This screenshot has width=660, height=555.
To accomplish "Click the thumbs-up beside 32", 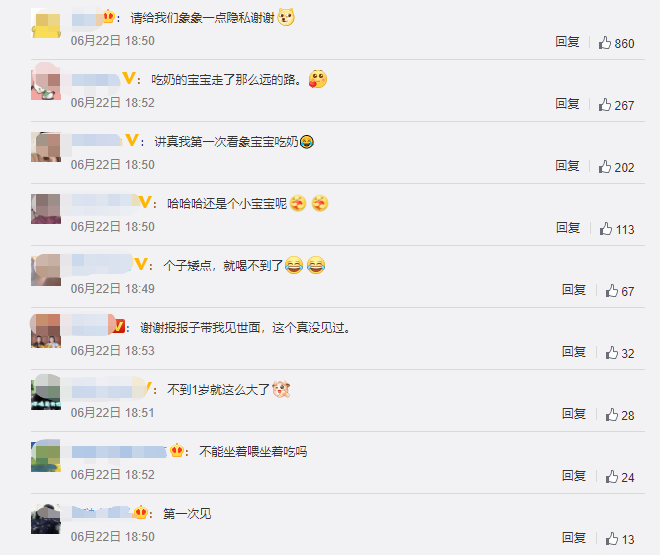I will (612, 353).
